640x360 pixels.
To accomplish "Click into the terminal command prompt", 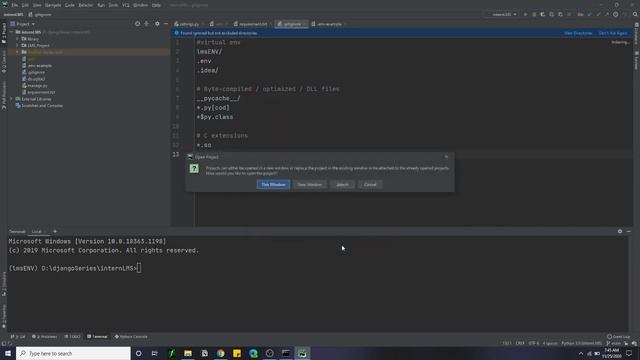I will (x=139, y=268).
